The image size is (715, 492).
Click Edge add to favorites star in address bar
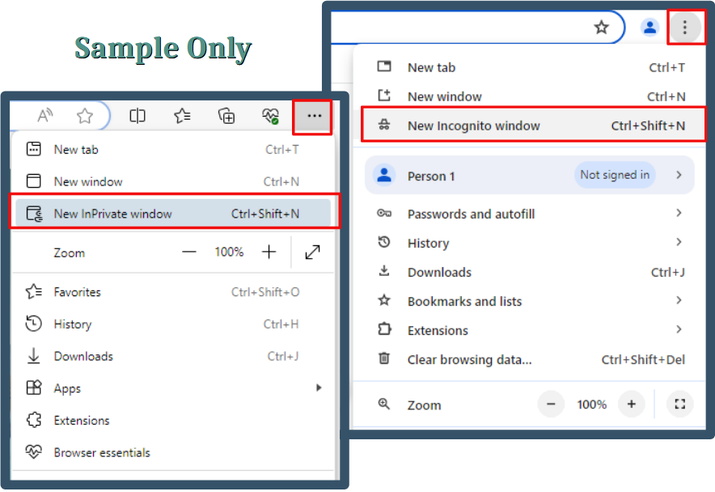pyautogui.click(x=85, y=116)
